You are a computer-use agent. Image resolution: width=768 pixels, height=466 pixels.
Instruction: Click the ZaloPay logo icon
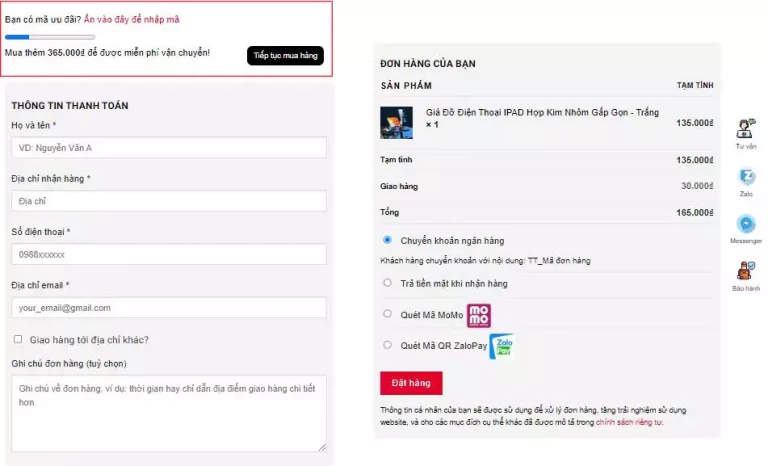point(502,346)
